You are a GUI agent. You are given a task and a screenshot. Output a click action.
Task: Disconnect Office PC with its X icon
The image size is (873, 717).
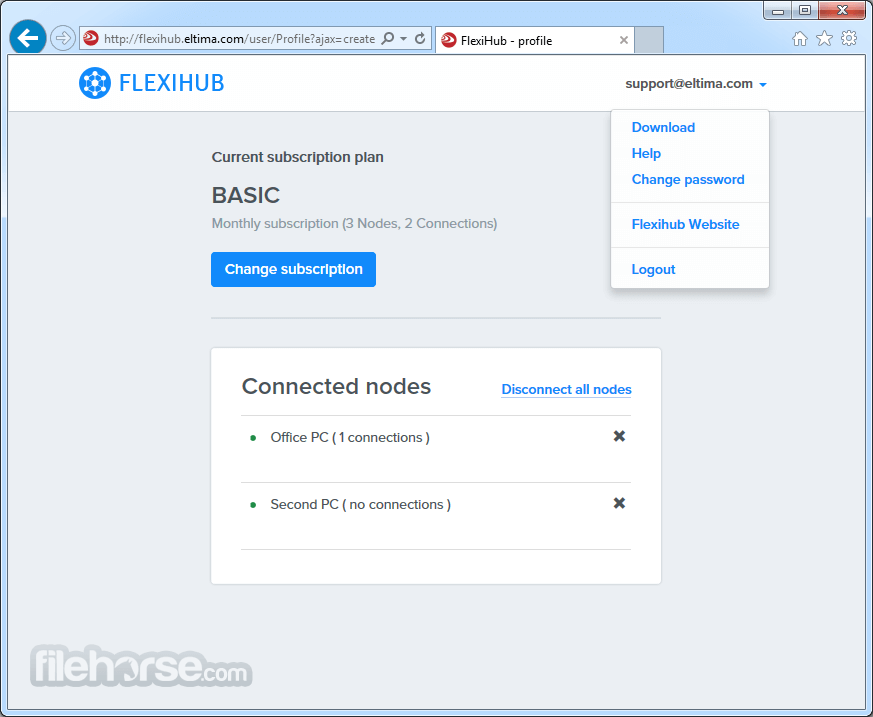[619, 436]
